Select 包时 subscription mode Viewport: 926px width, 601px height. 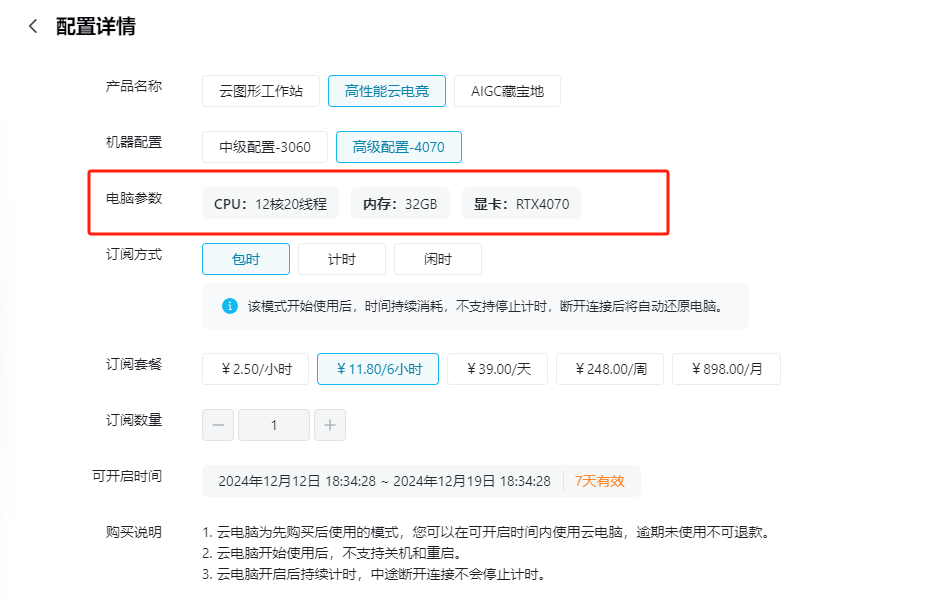pyautogui.click(x=246, y=259)
